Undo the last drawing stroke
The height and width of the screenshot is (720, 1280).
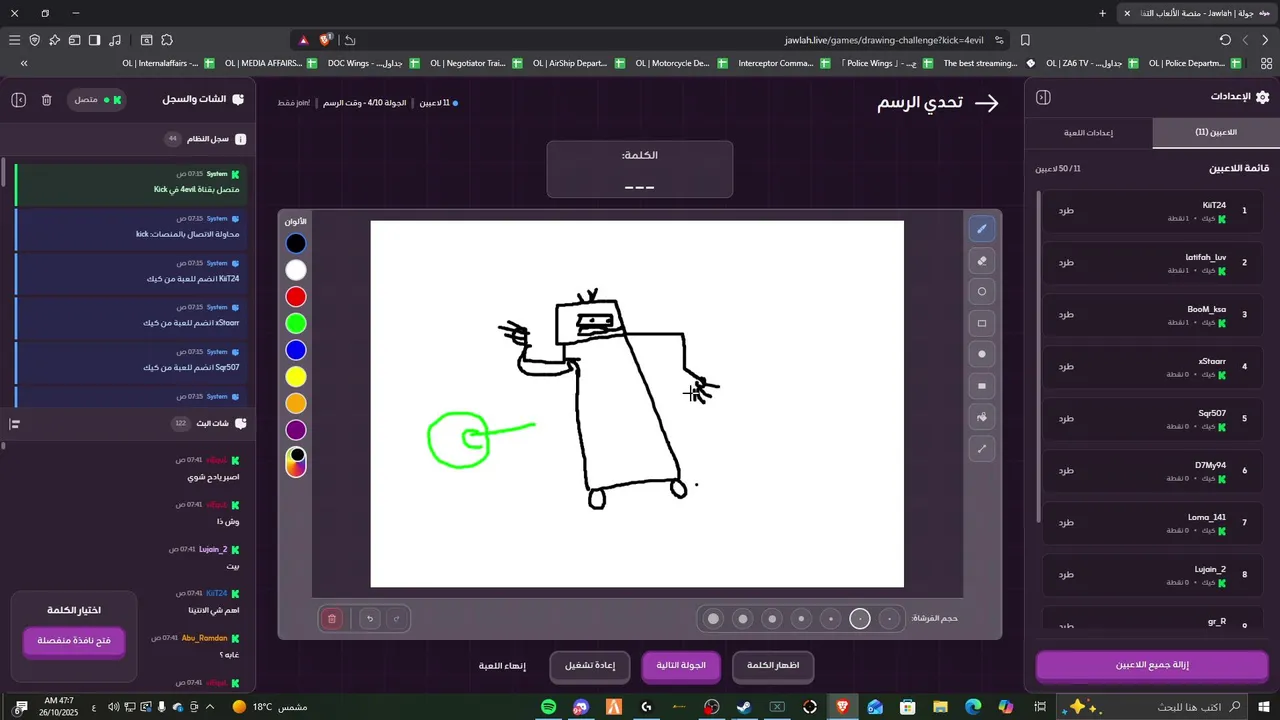(370, 619)
